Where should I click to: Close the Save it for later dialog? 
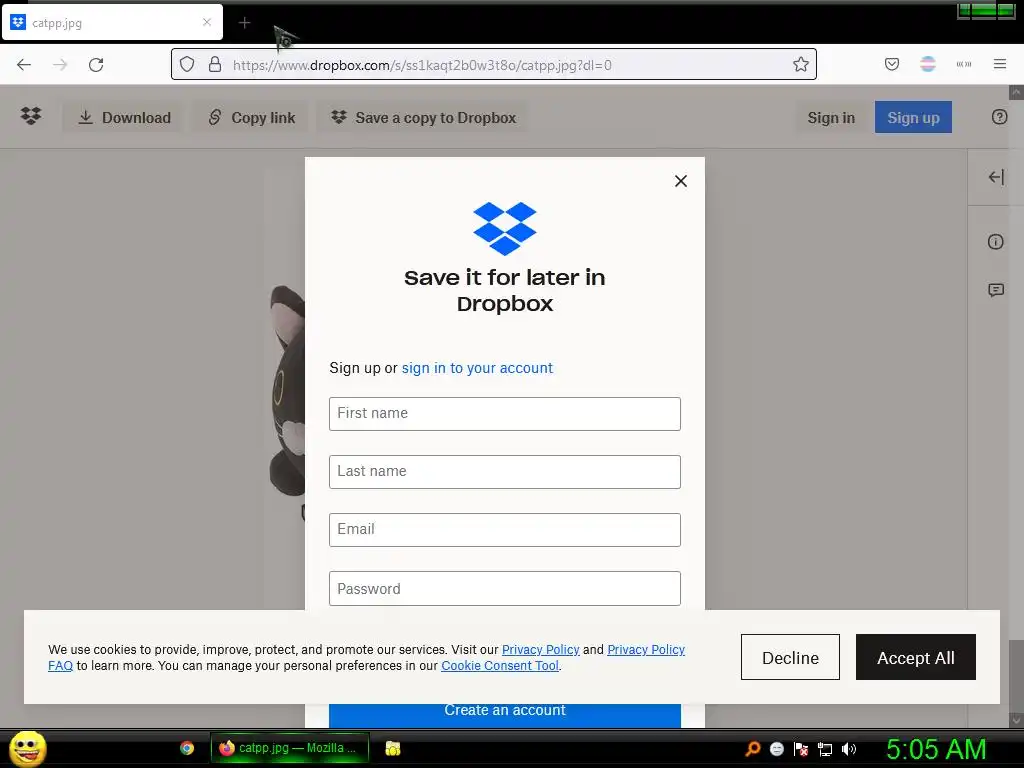[x=680, y=181]
